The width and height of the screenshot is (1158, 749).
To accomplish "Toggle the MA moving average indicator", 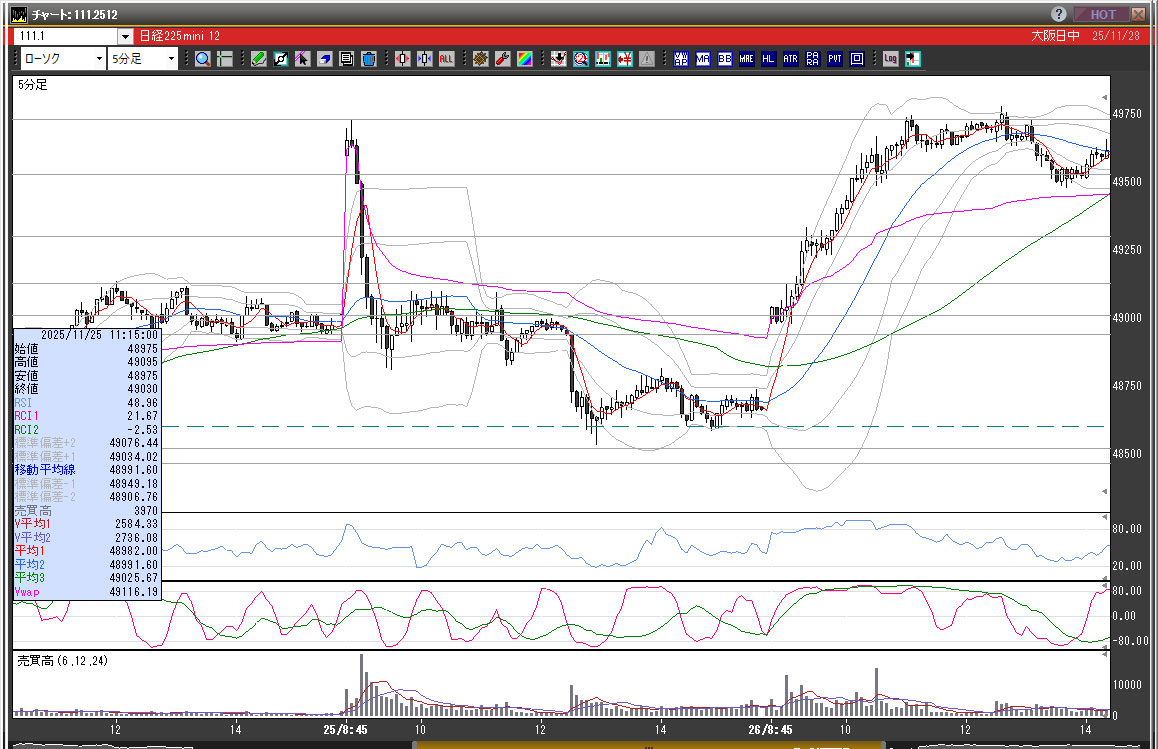I will click(703, 59).
